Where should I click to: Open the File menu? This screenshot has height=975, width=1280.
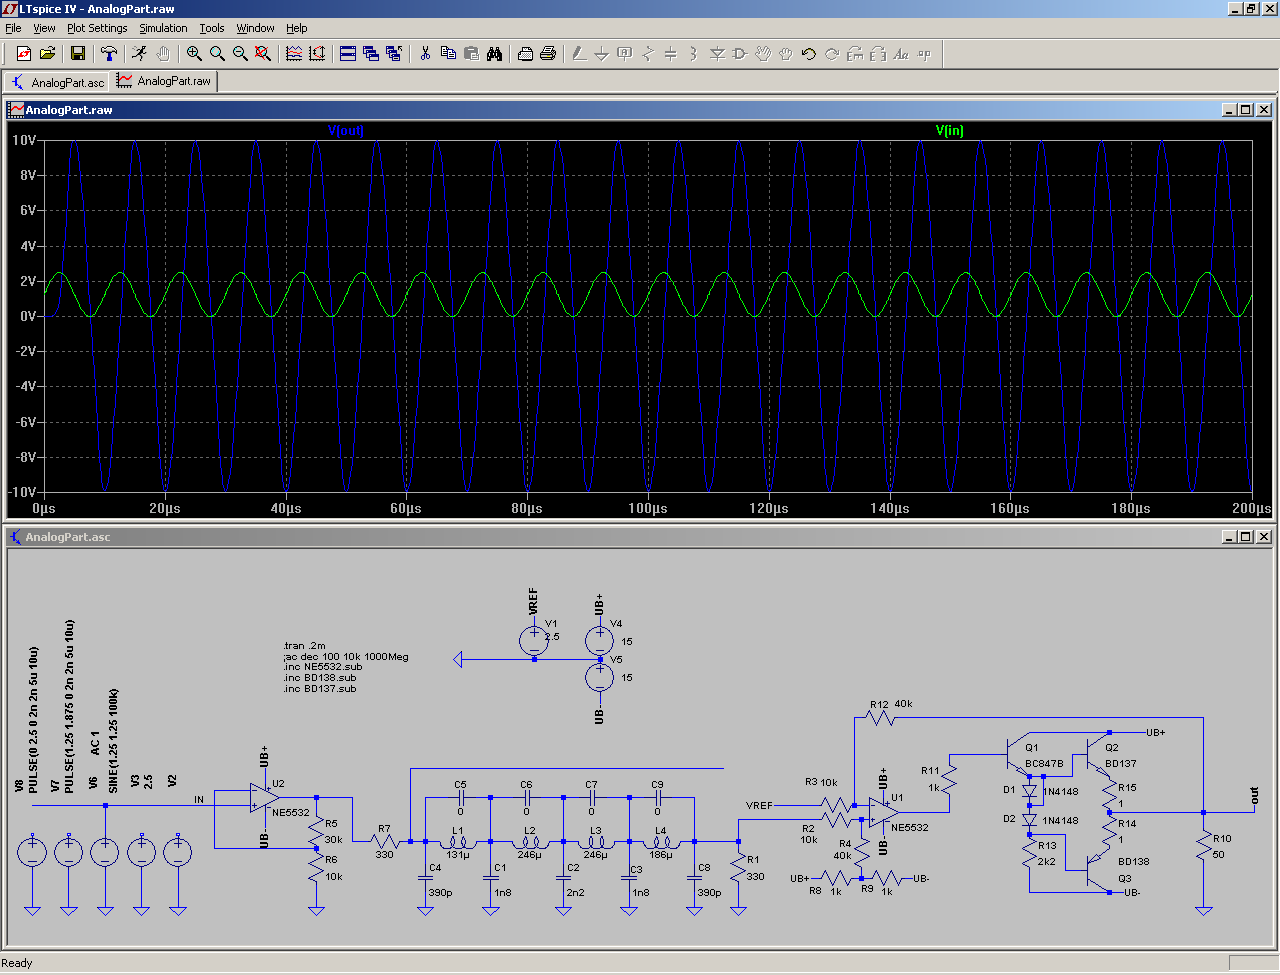(x=13, y=28)
